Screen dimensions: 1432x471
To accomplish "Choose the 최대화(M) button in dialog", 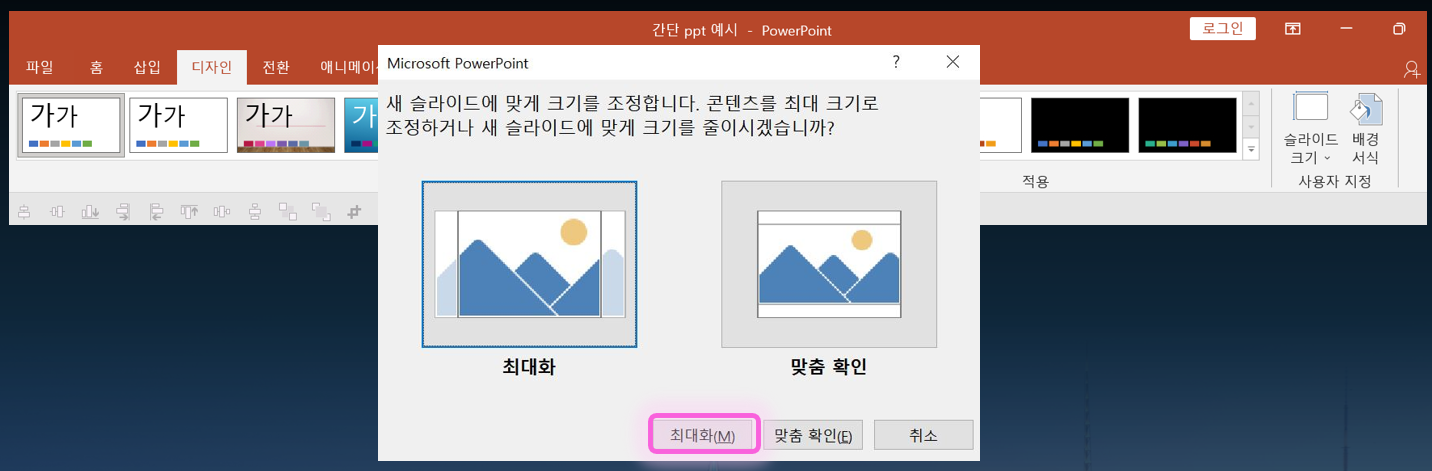I will [703, 435].
